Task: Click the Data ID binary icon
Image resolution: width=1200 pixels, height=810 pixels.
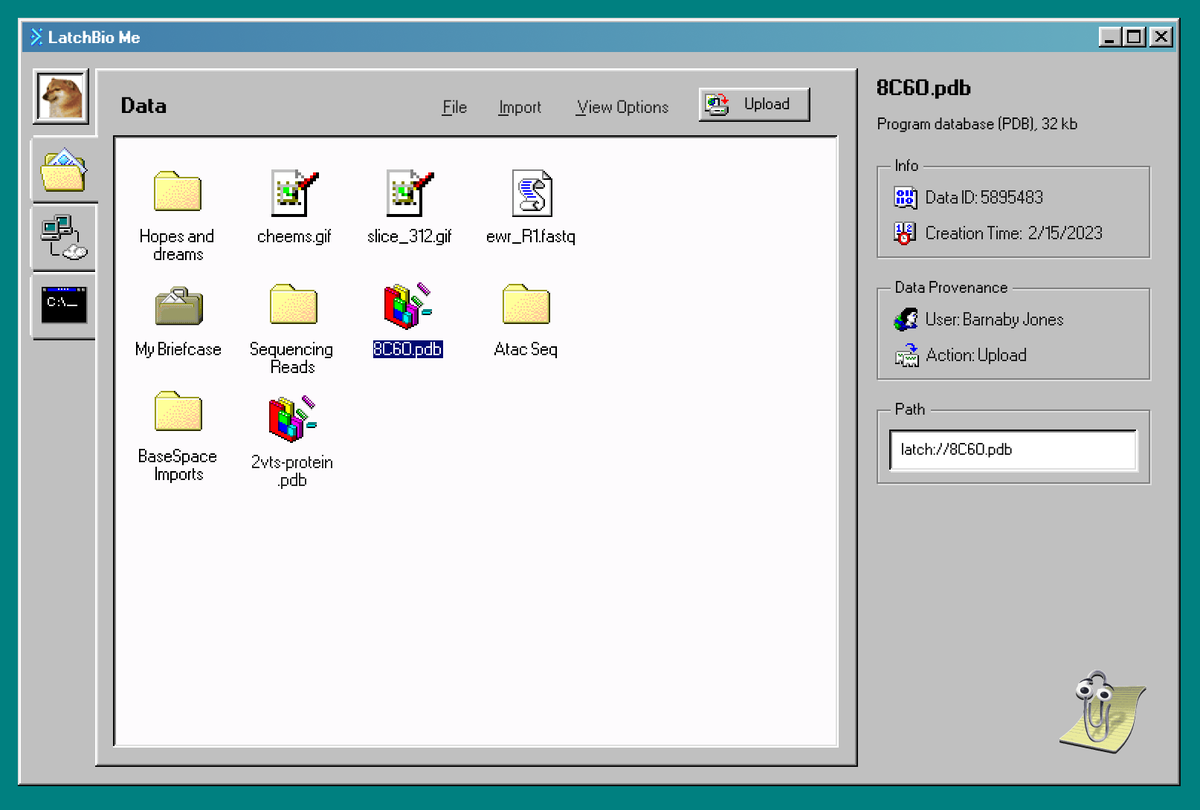Action: pyautogui.click(x=905, y=197)
